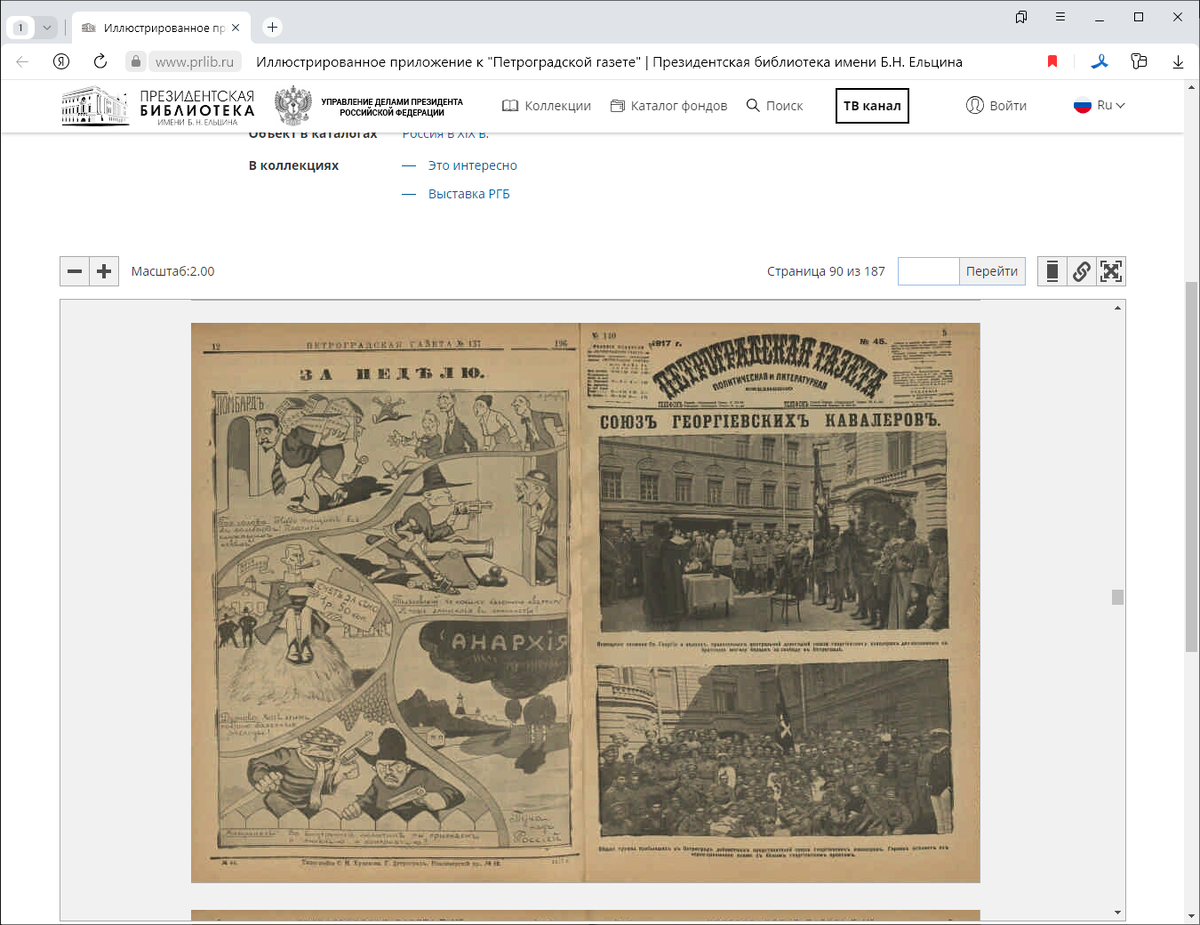The height and width of the screenshot is (925, 1200).
Task: Click the Страница 90 из 187 label
Action: [x=826, y=271]
